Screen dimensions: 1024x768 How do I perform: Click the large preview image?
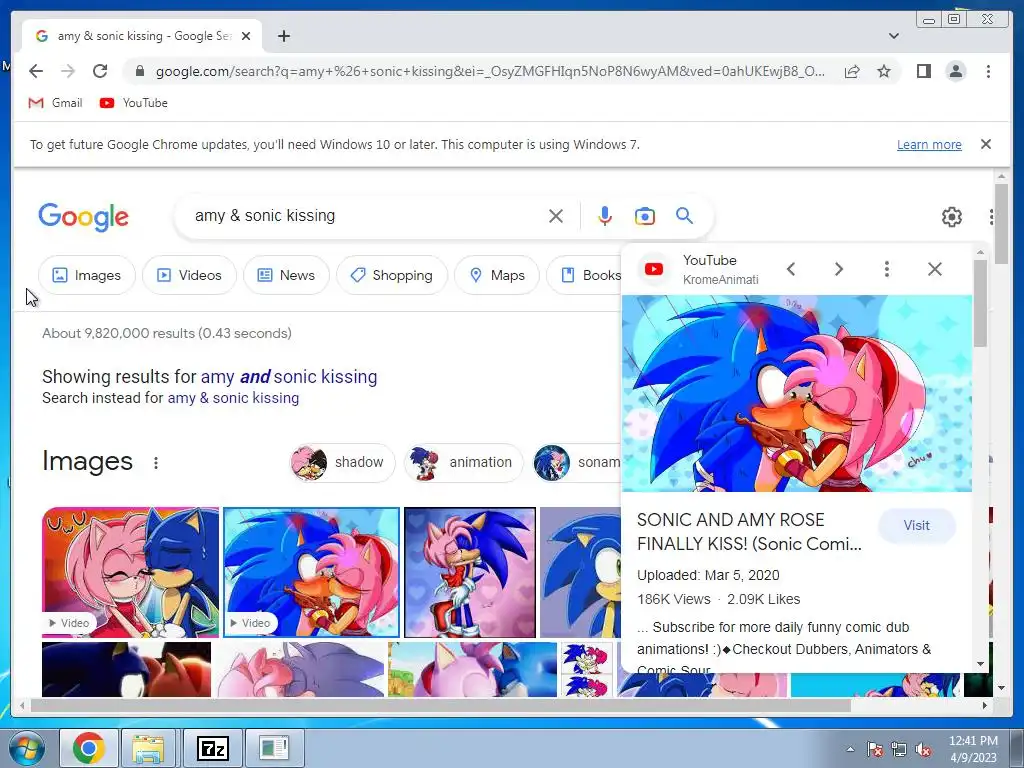(x=797, y=393)
